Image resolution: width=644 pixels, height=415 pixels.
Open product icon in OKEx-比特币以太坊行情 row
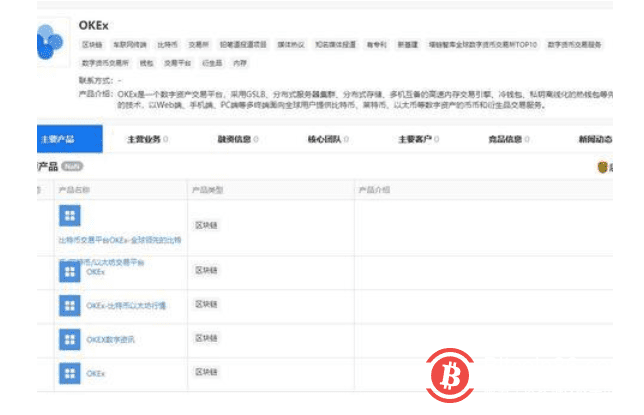(70, 306)
